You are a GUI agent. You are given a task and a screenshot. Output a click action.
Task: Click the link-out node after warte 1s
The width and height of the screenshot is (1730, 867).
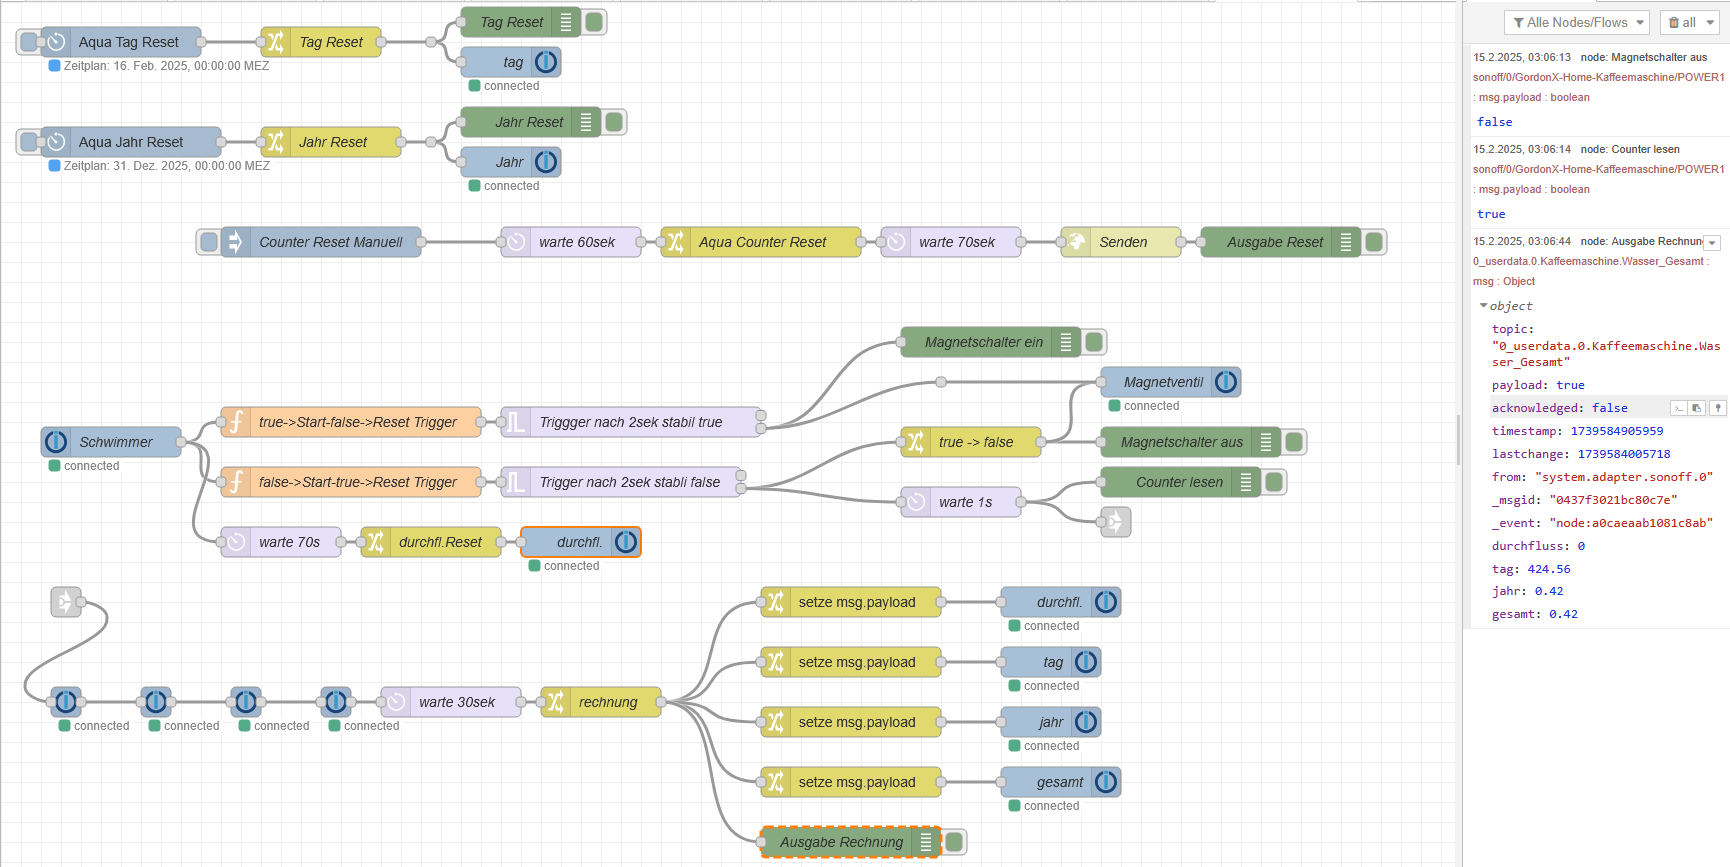click(1115, 522)
